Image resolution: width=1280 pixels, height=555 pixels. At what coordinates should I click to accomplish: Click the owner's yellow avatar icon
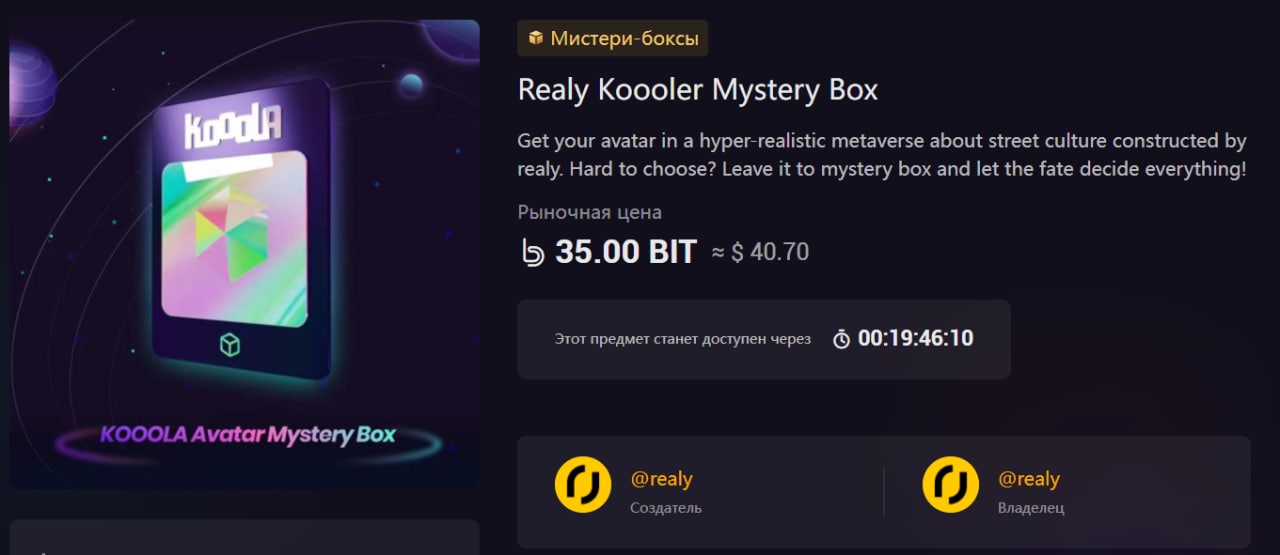[x=950, y=484]
